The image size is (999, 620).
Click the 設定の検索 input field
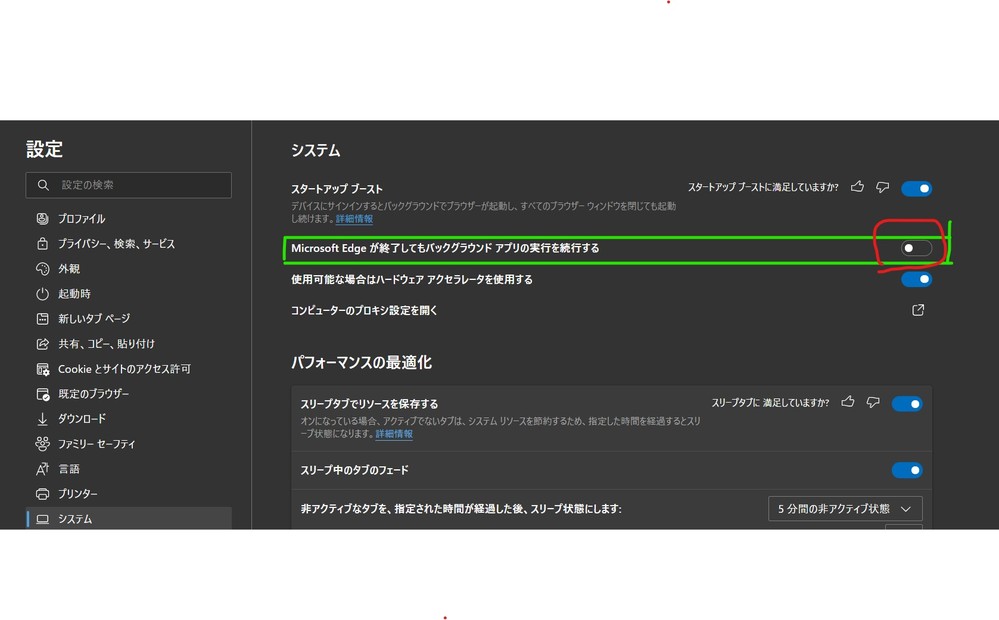140,185
